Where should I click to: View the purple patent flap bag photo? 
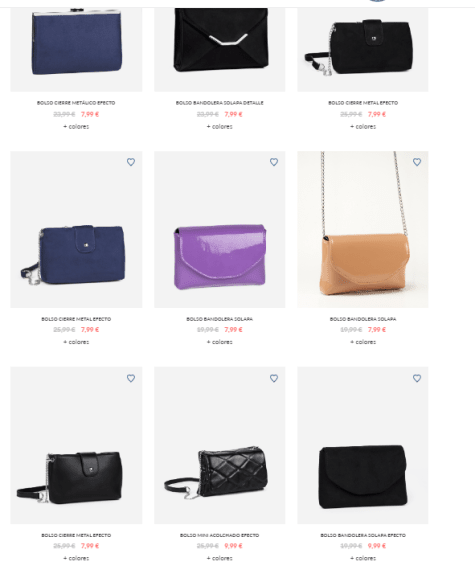(x=220, y=229)
